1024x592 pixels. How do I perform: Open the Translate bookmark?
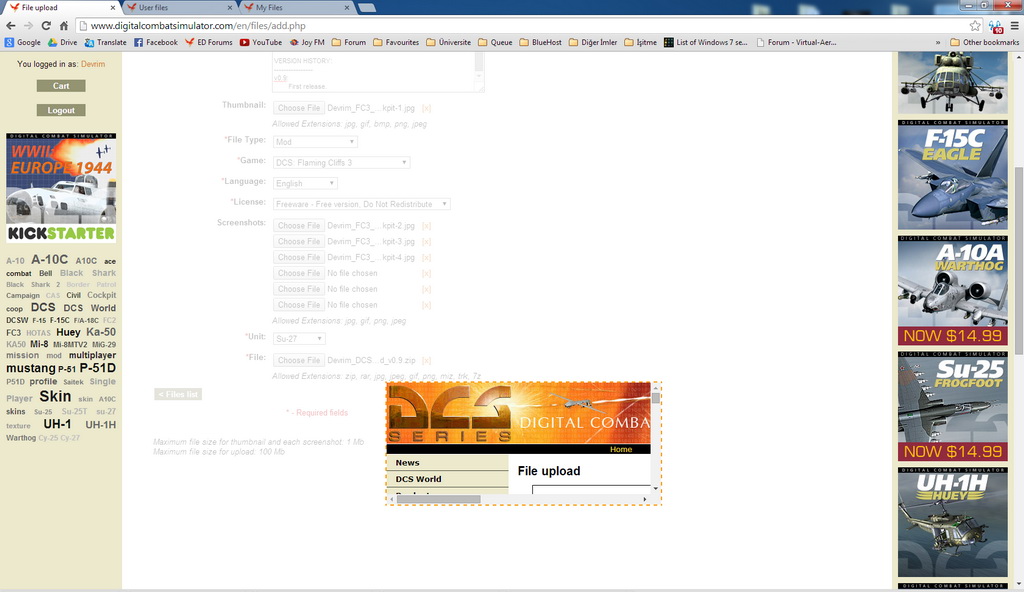click(105, 42)
